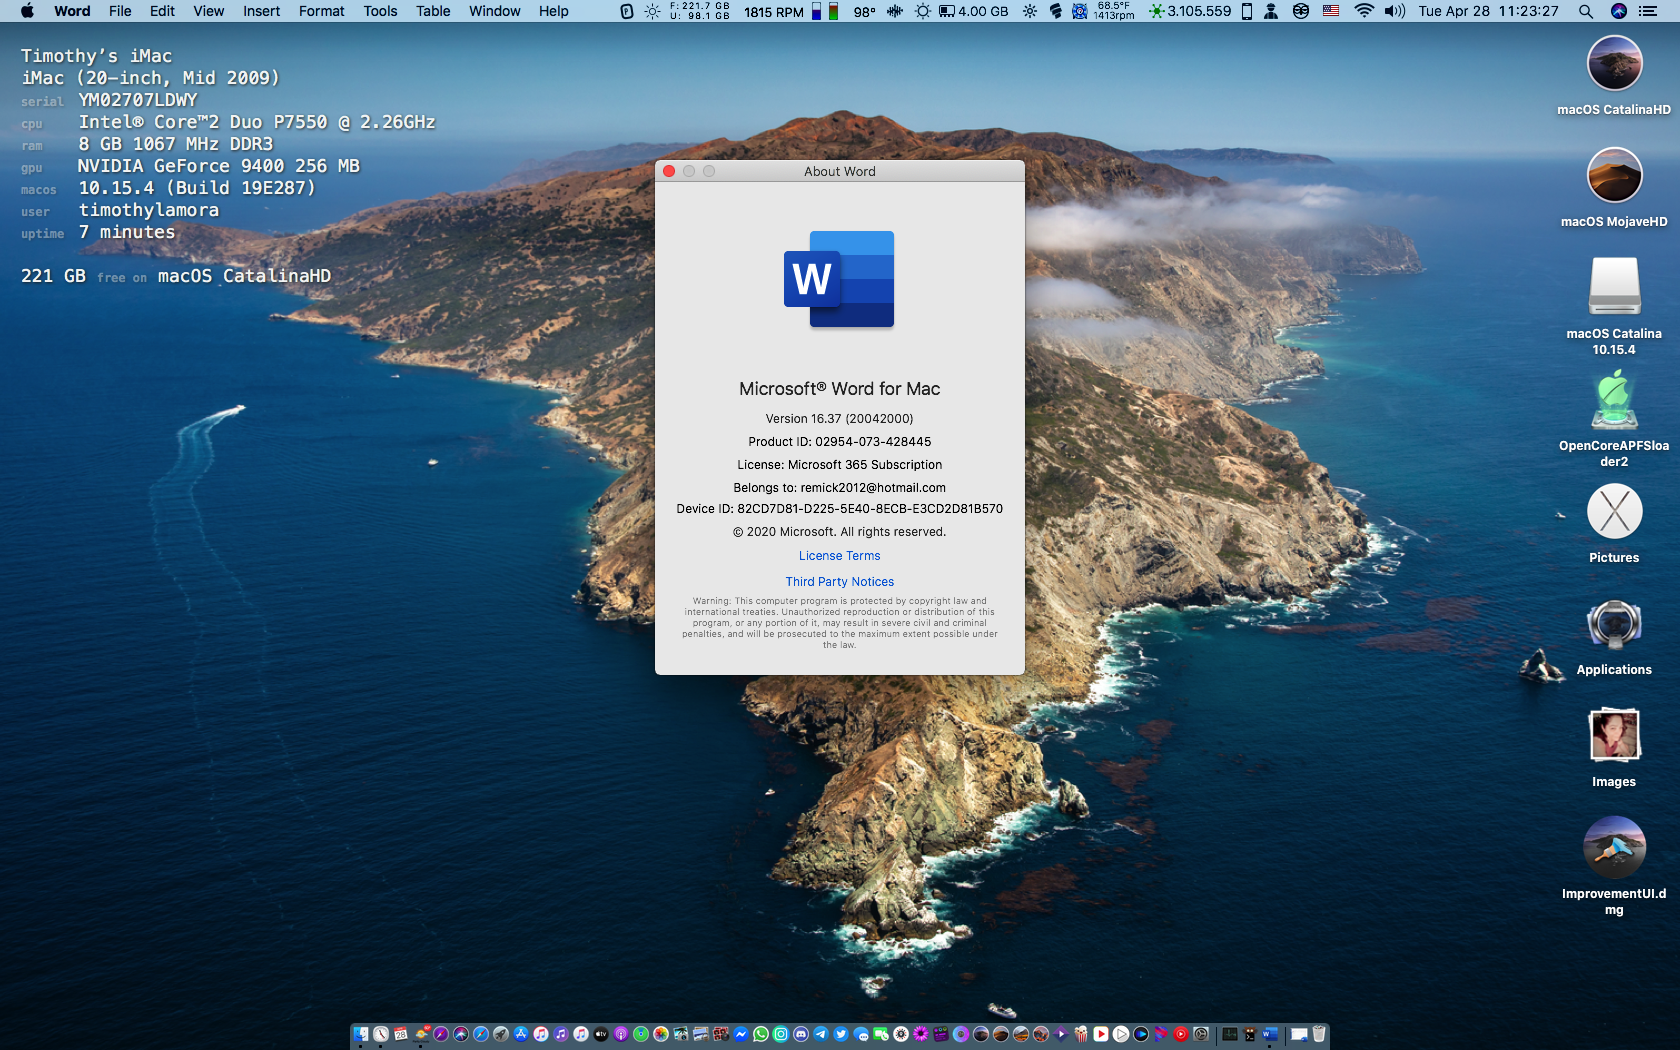Open Telegram from the Dock
The height and width of the screenshot is (1050, 1680).
pos(821,1034)
